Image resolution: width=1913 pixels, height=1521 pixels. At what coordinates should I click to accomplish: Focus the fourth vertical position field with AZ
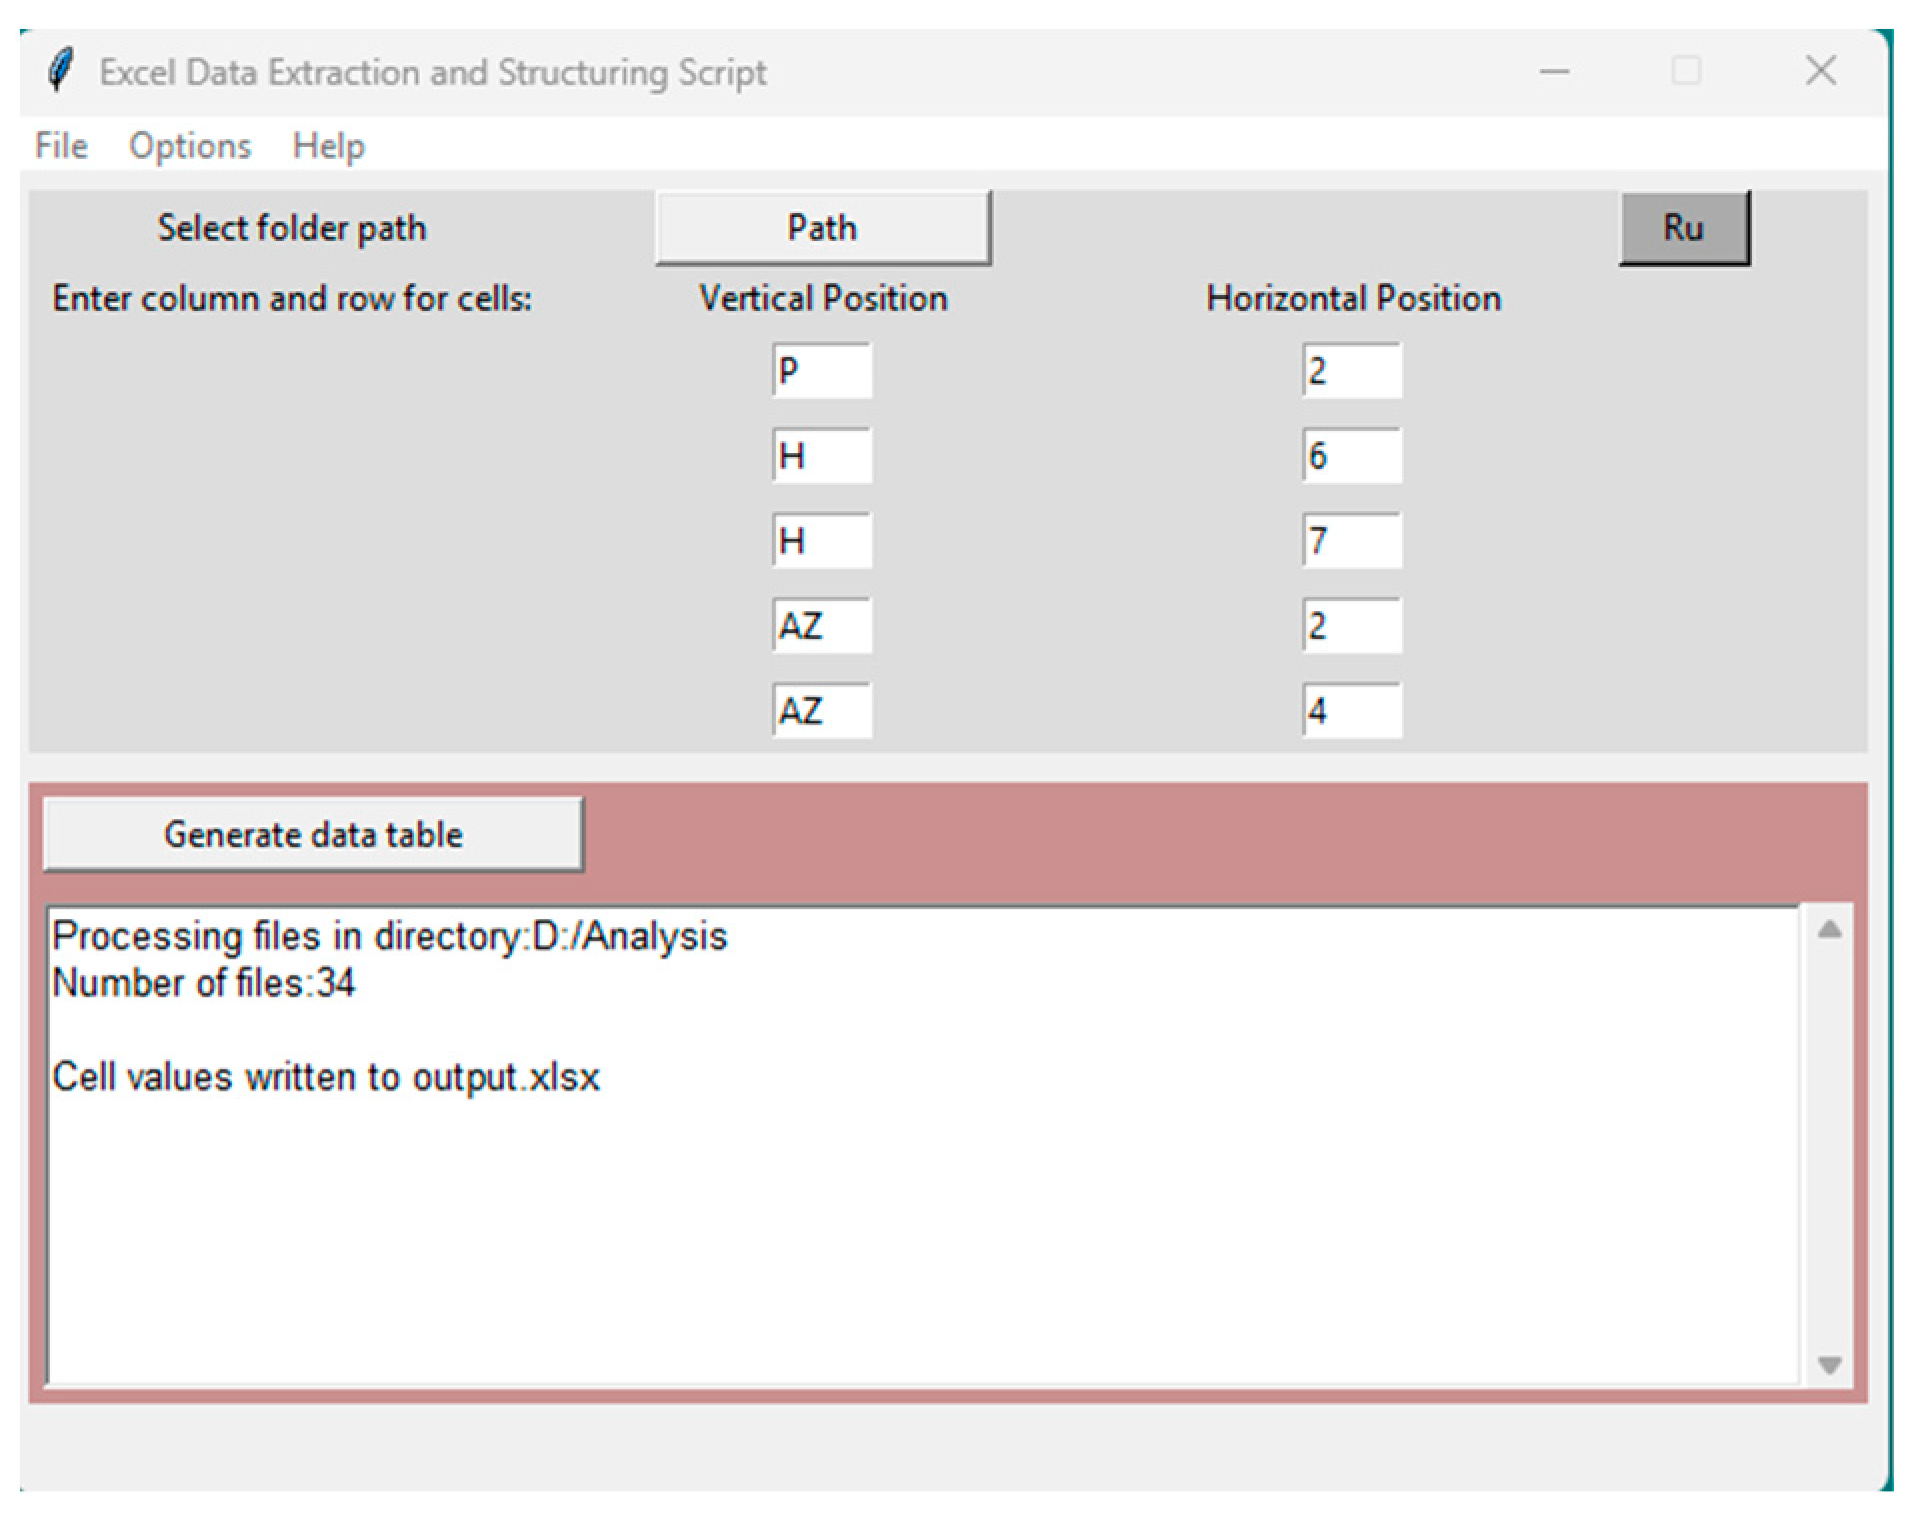821,626
